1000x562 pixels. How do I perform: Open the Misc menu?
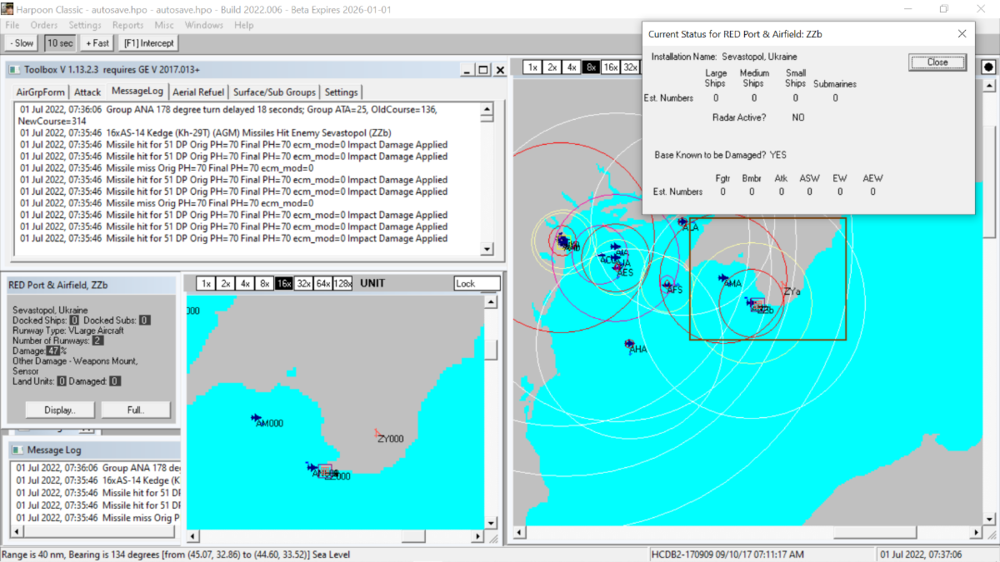(164, 25)
